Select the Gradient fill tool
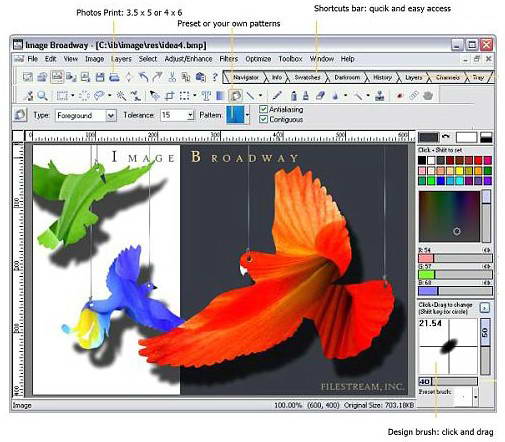 [x=220, y=96]
